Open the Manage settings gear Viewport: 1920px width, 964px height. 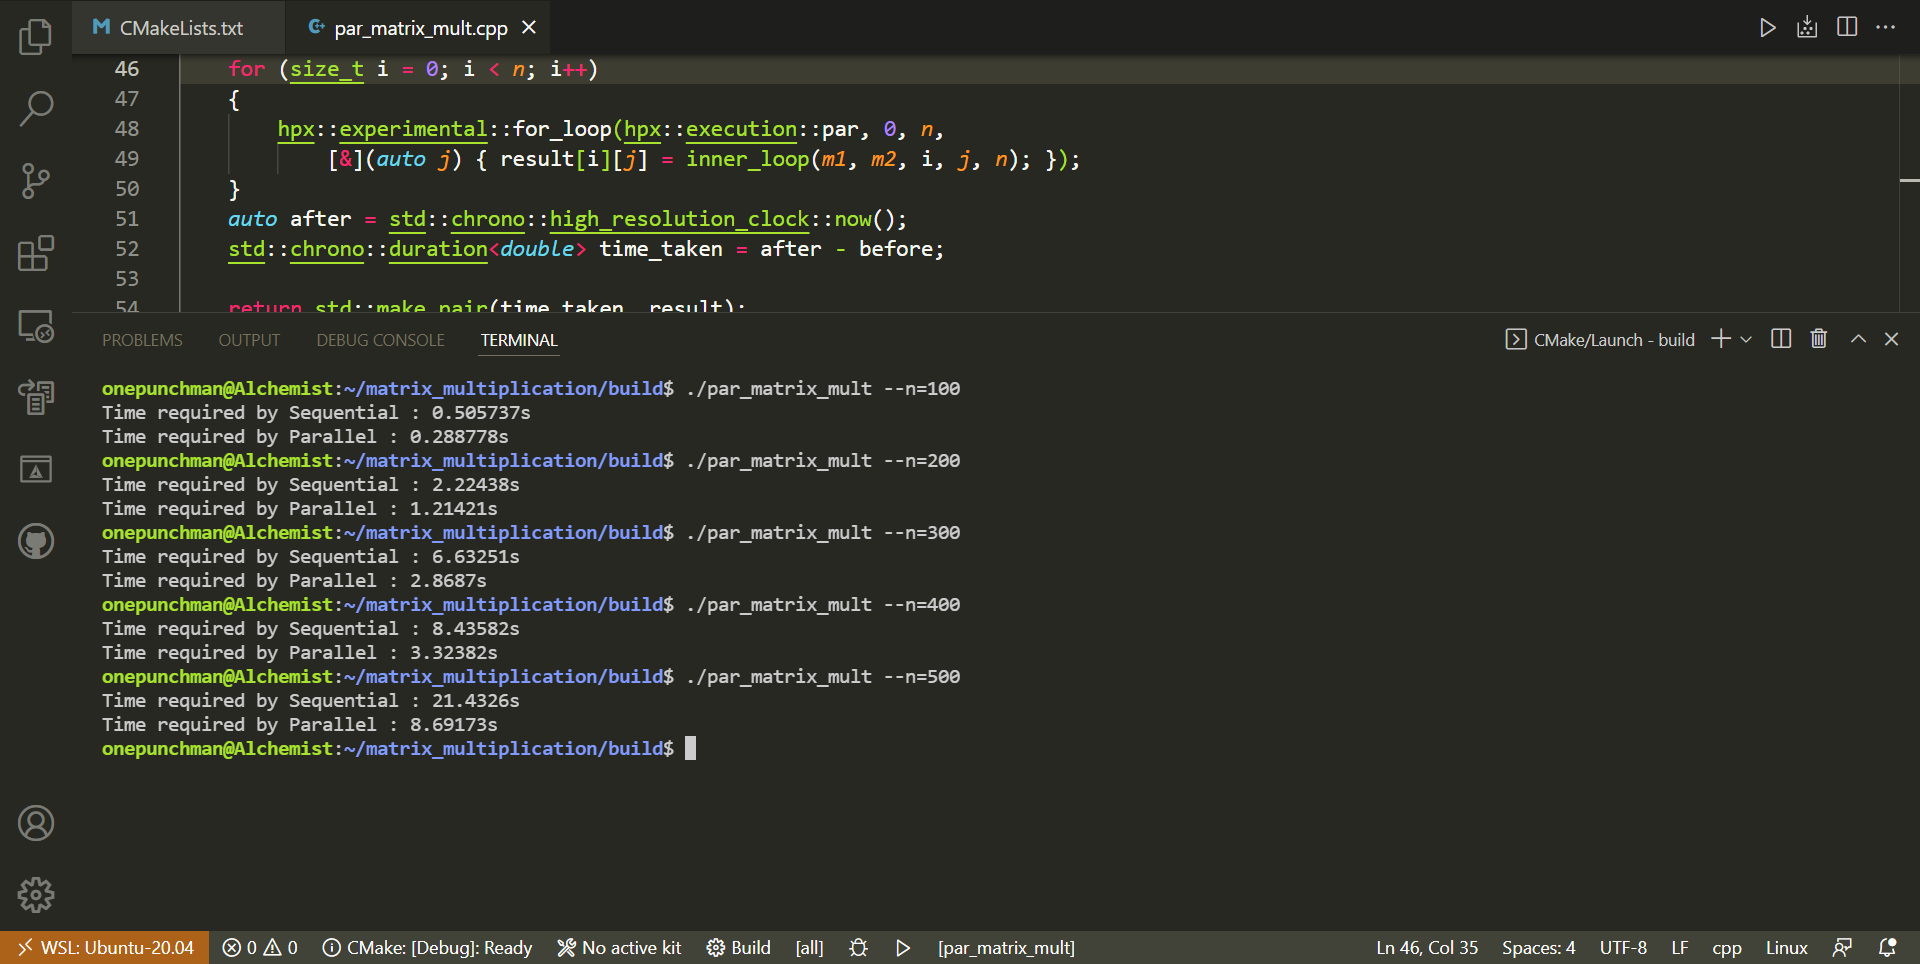coord(36,895)
